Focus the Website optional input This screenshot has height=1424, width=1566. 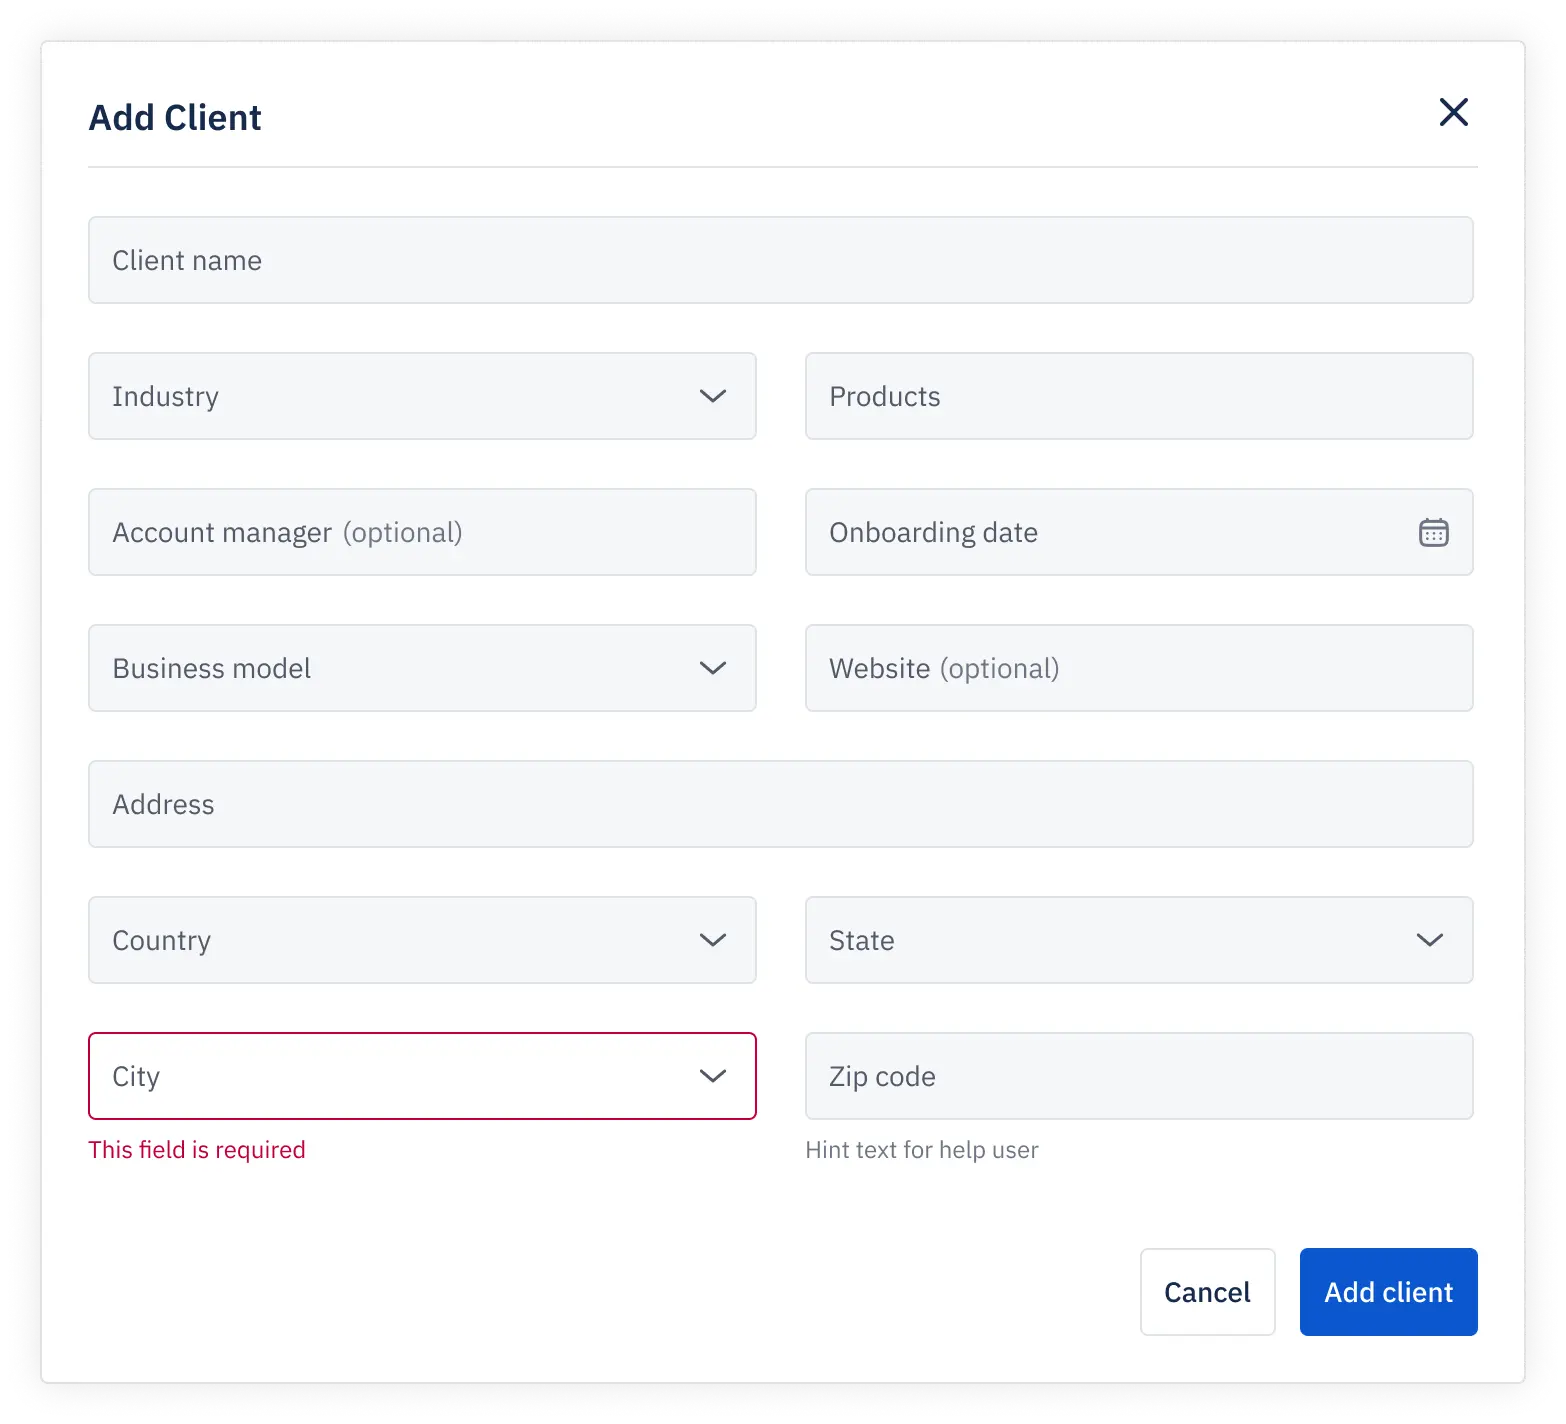(1139, 668)
